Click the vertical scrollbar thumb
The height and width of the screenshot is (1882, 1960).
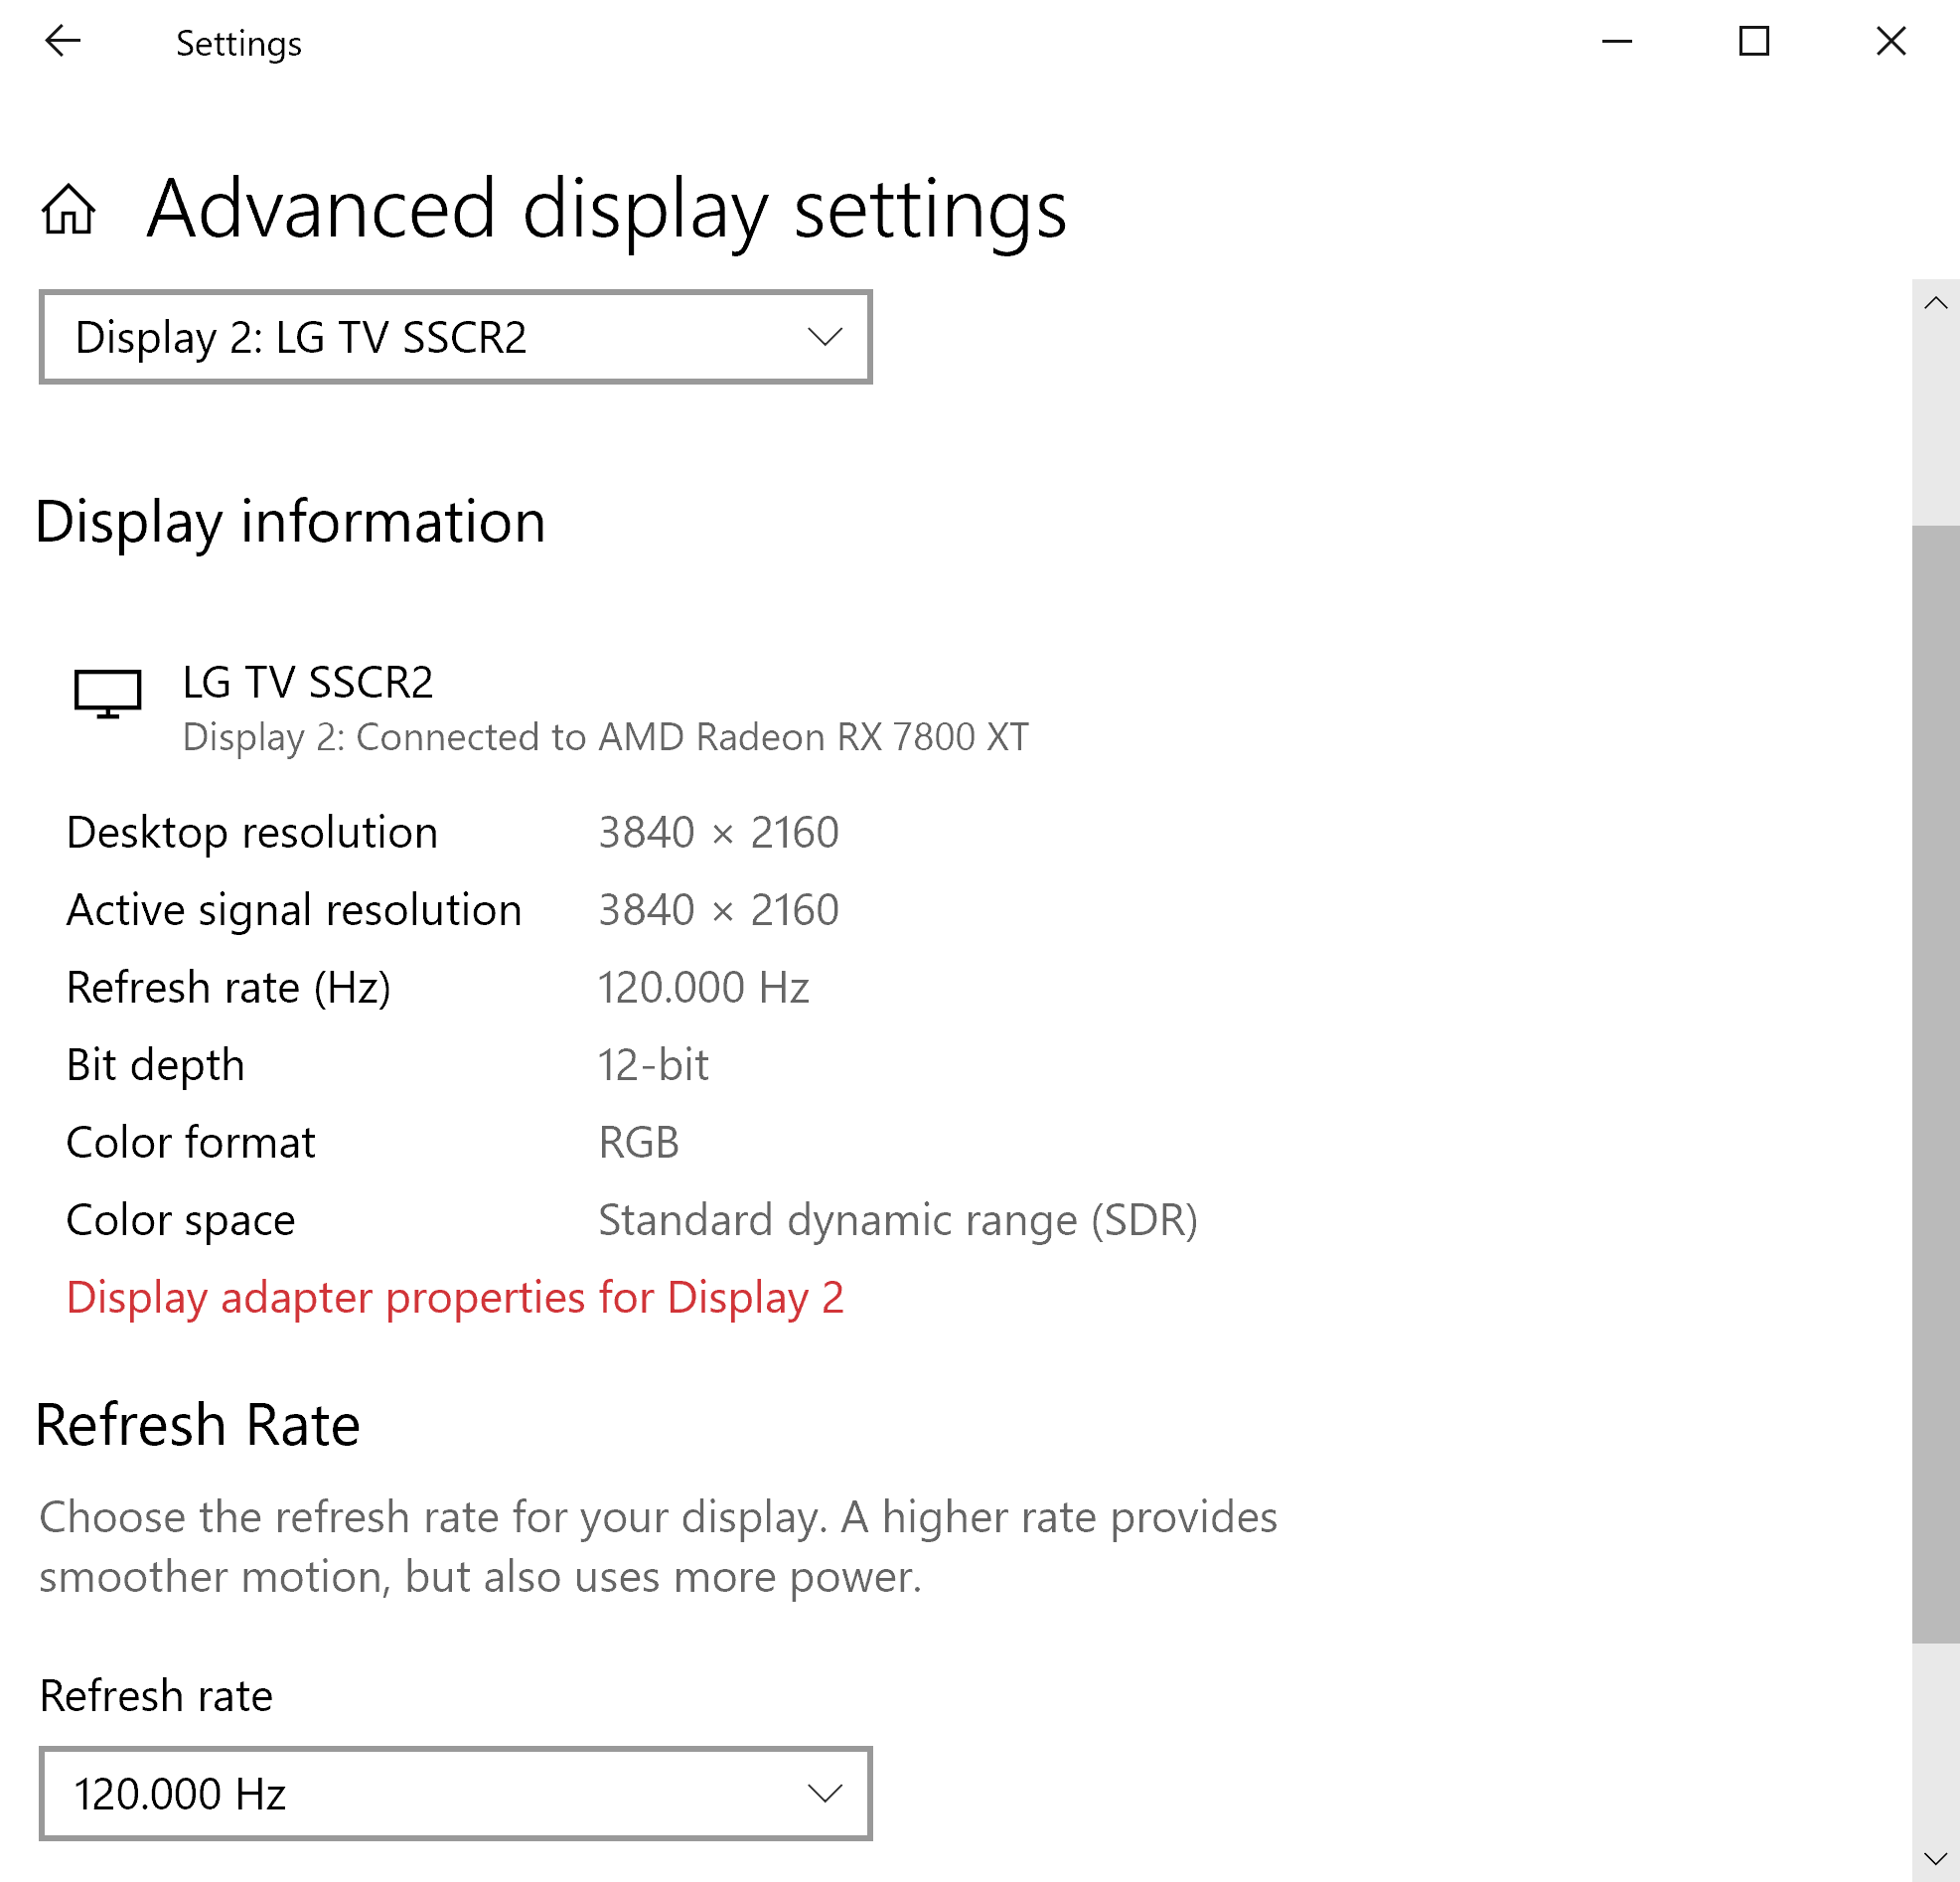[1935, 1083]
